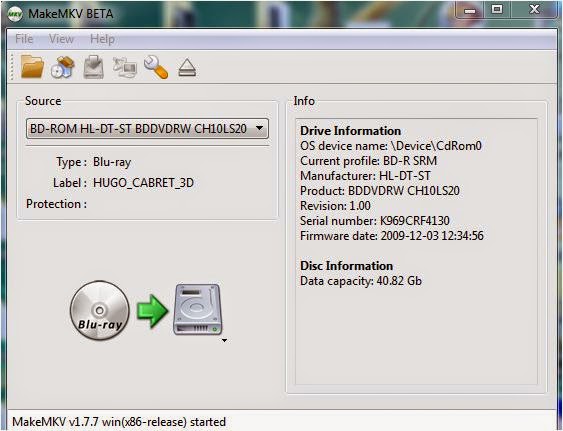Click the Drive Information heading

tap(350, 131)
